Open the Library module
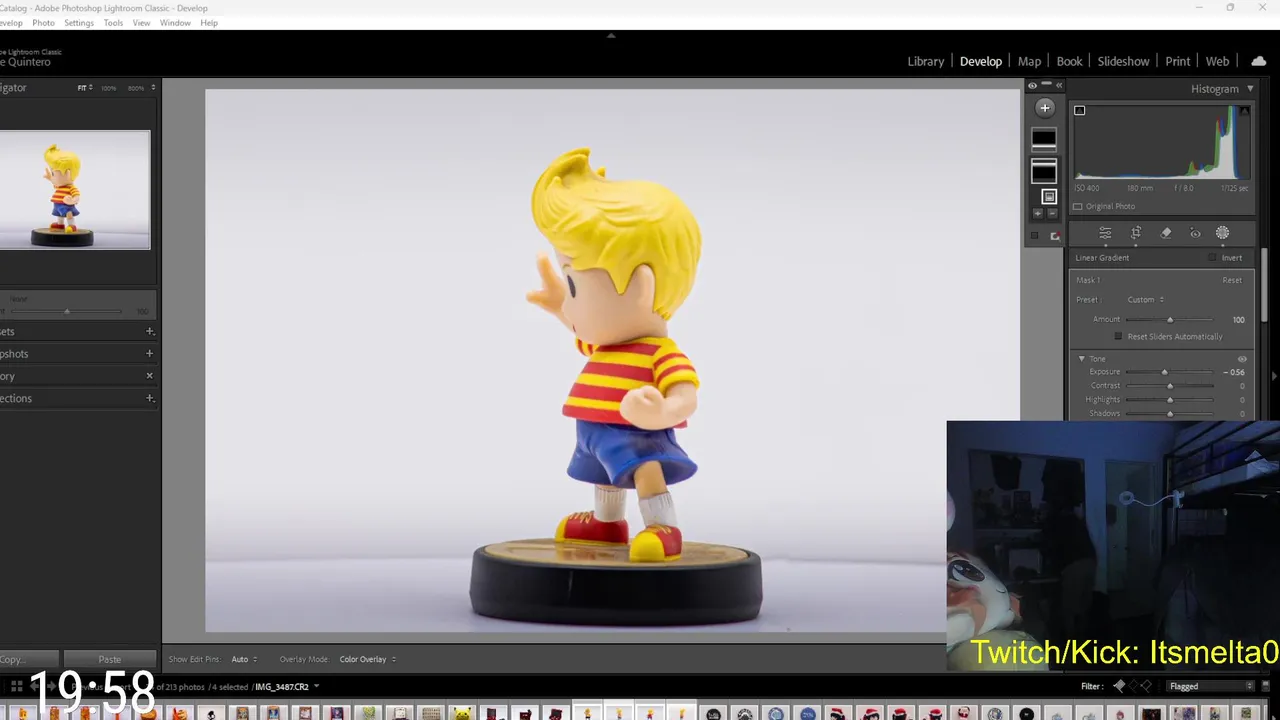The width and height of the screenshot is (1280, 720). [x=925, y=61]
